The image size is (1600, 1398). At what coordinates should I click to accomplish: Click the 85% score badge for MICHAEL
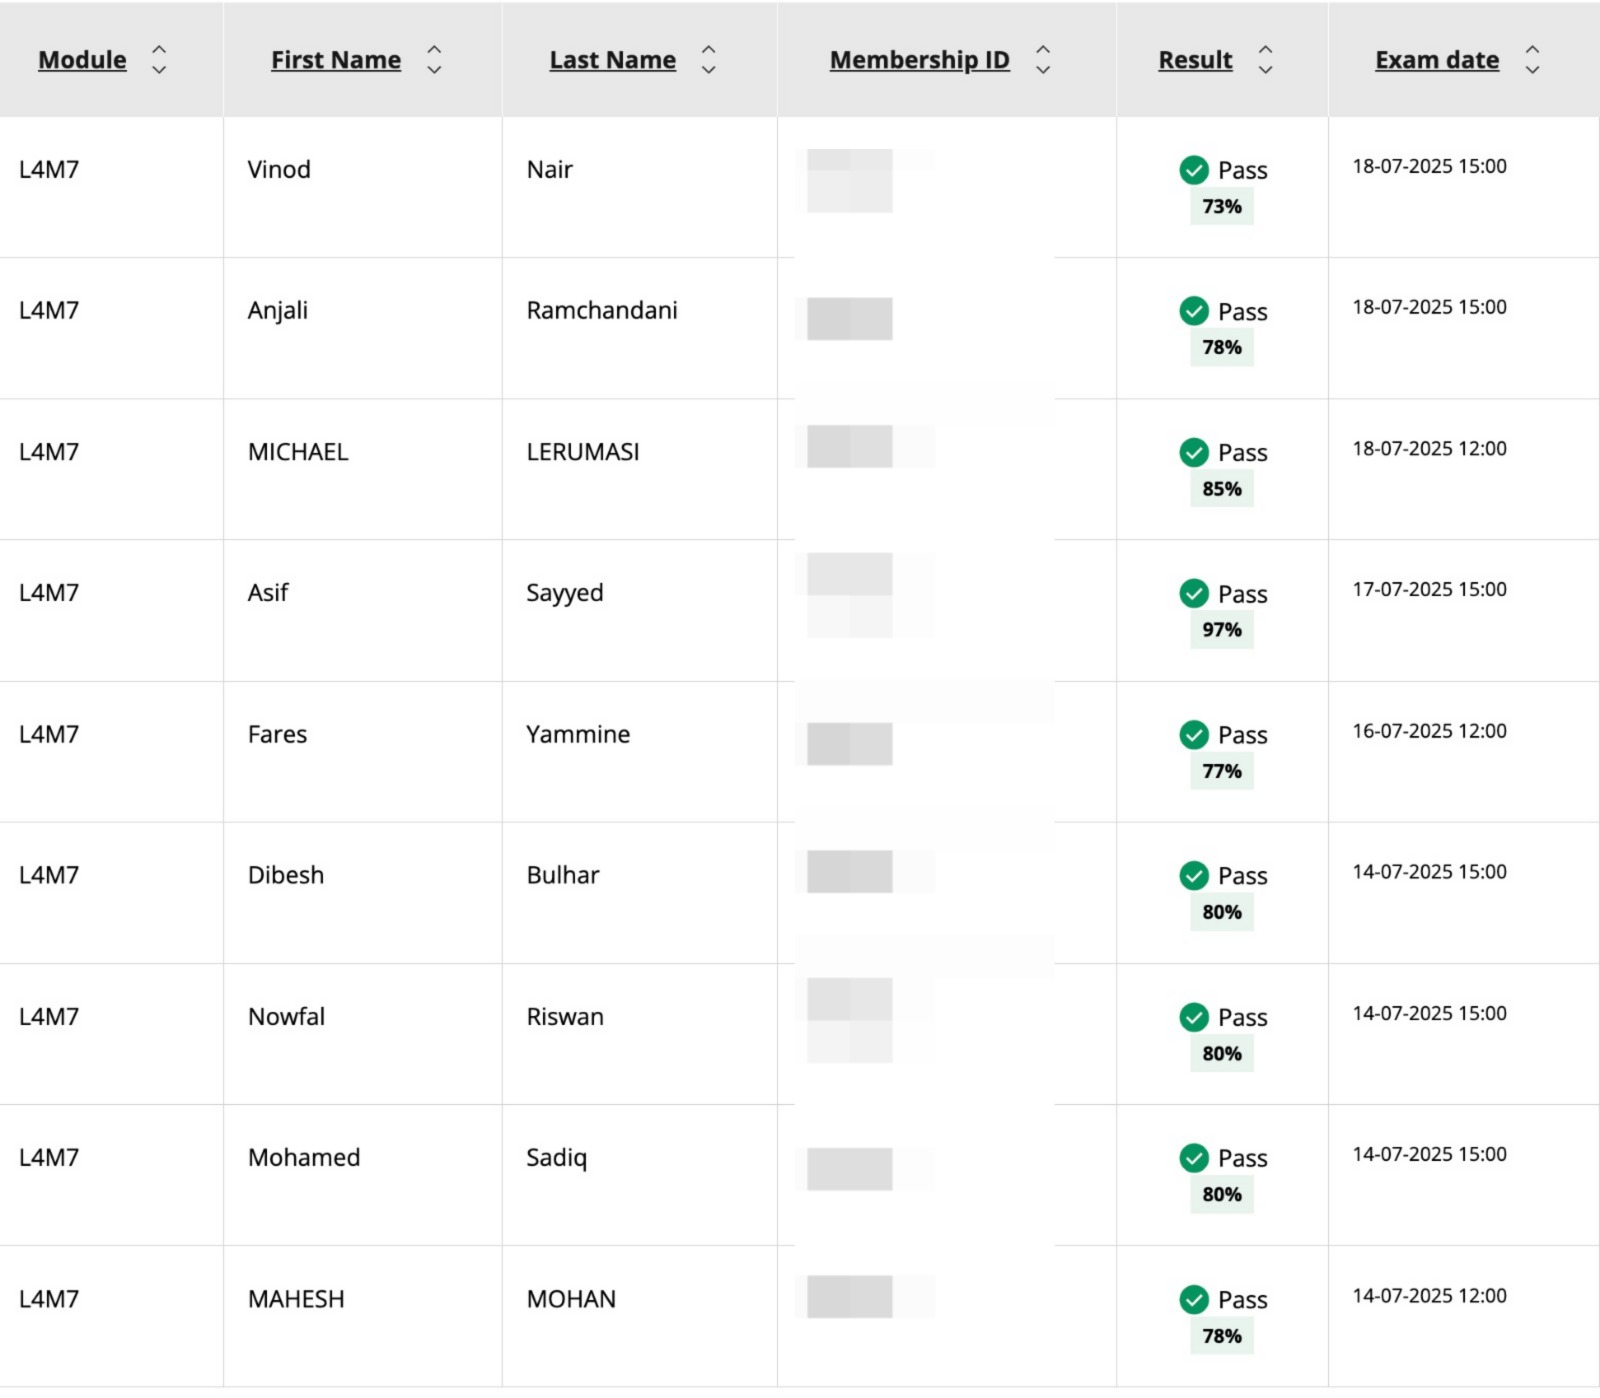pos(1221,489)
